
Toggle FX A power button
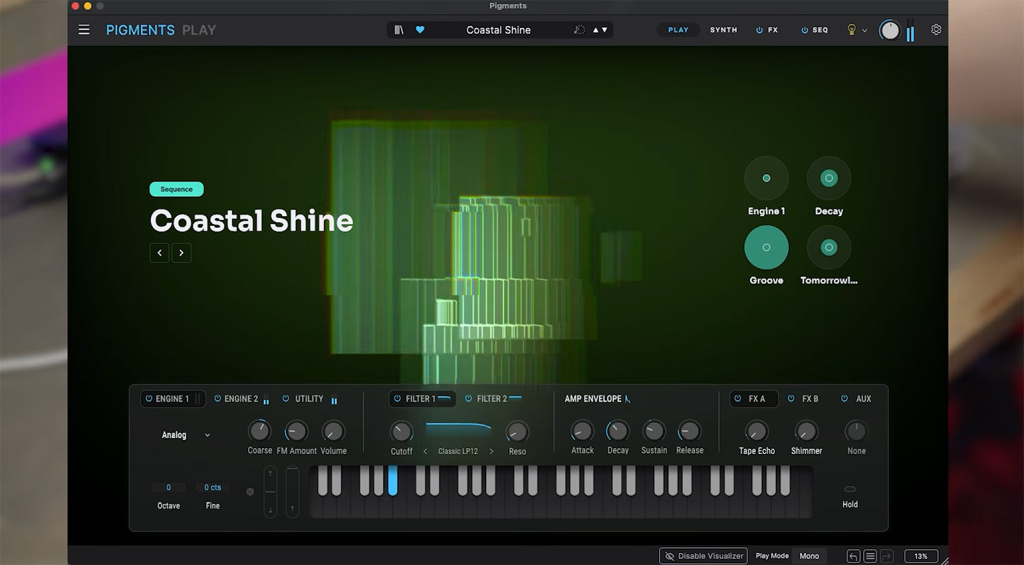click(x=738, y=398)
